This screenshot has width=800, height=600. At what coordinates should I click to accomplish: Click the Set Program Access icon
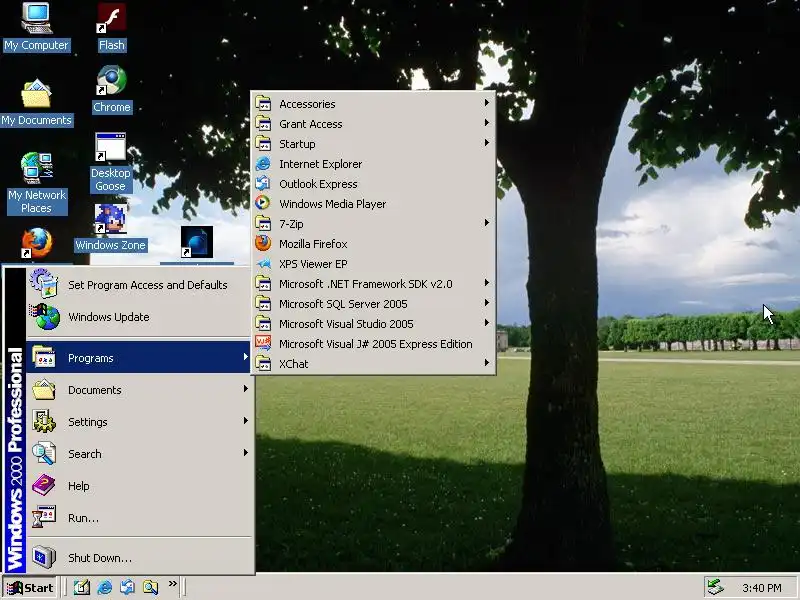click(x=44, y=284)
